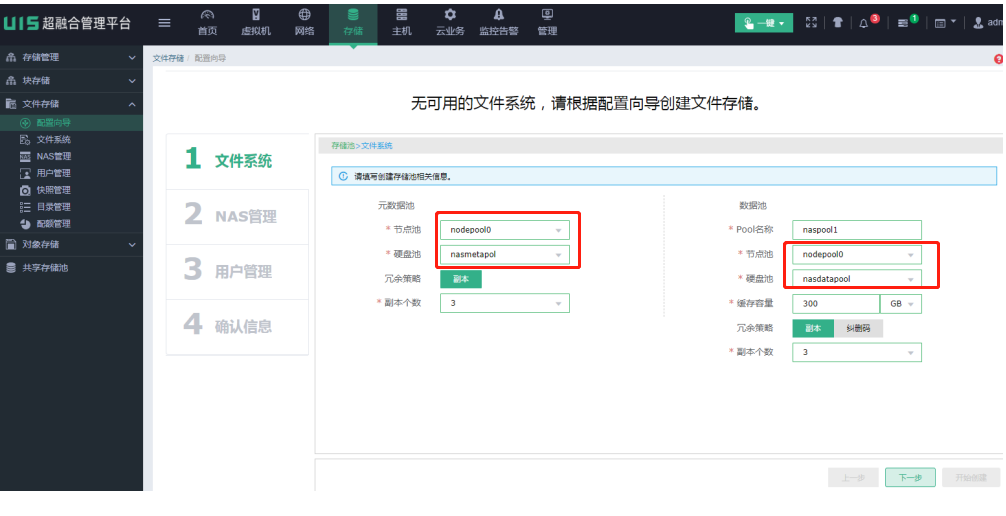Image resolution: width=1006 pixels, height=516 pixels.
Task: Go to the 首页 home nav item
Action: tap(207, 23)
